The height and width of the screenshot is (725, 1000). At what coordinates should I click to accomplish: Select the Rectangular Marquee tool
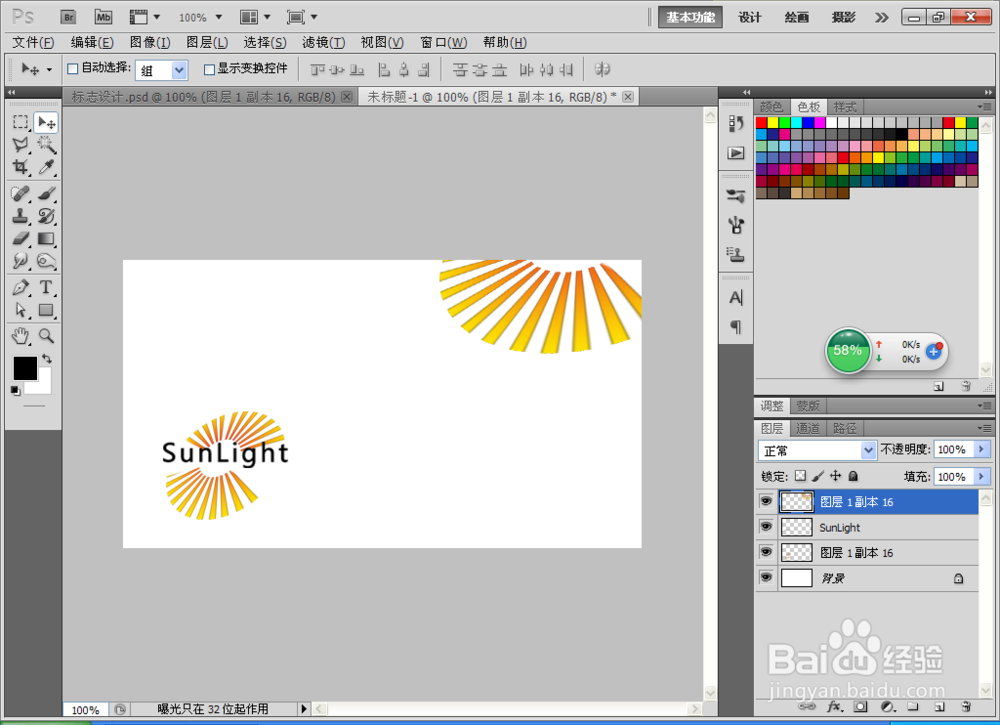[x=20, y=122]
